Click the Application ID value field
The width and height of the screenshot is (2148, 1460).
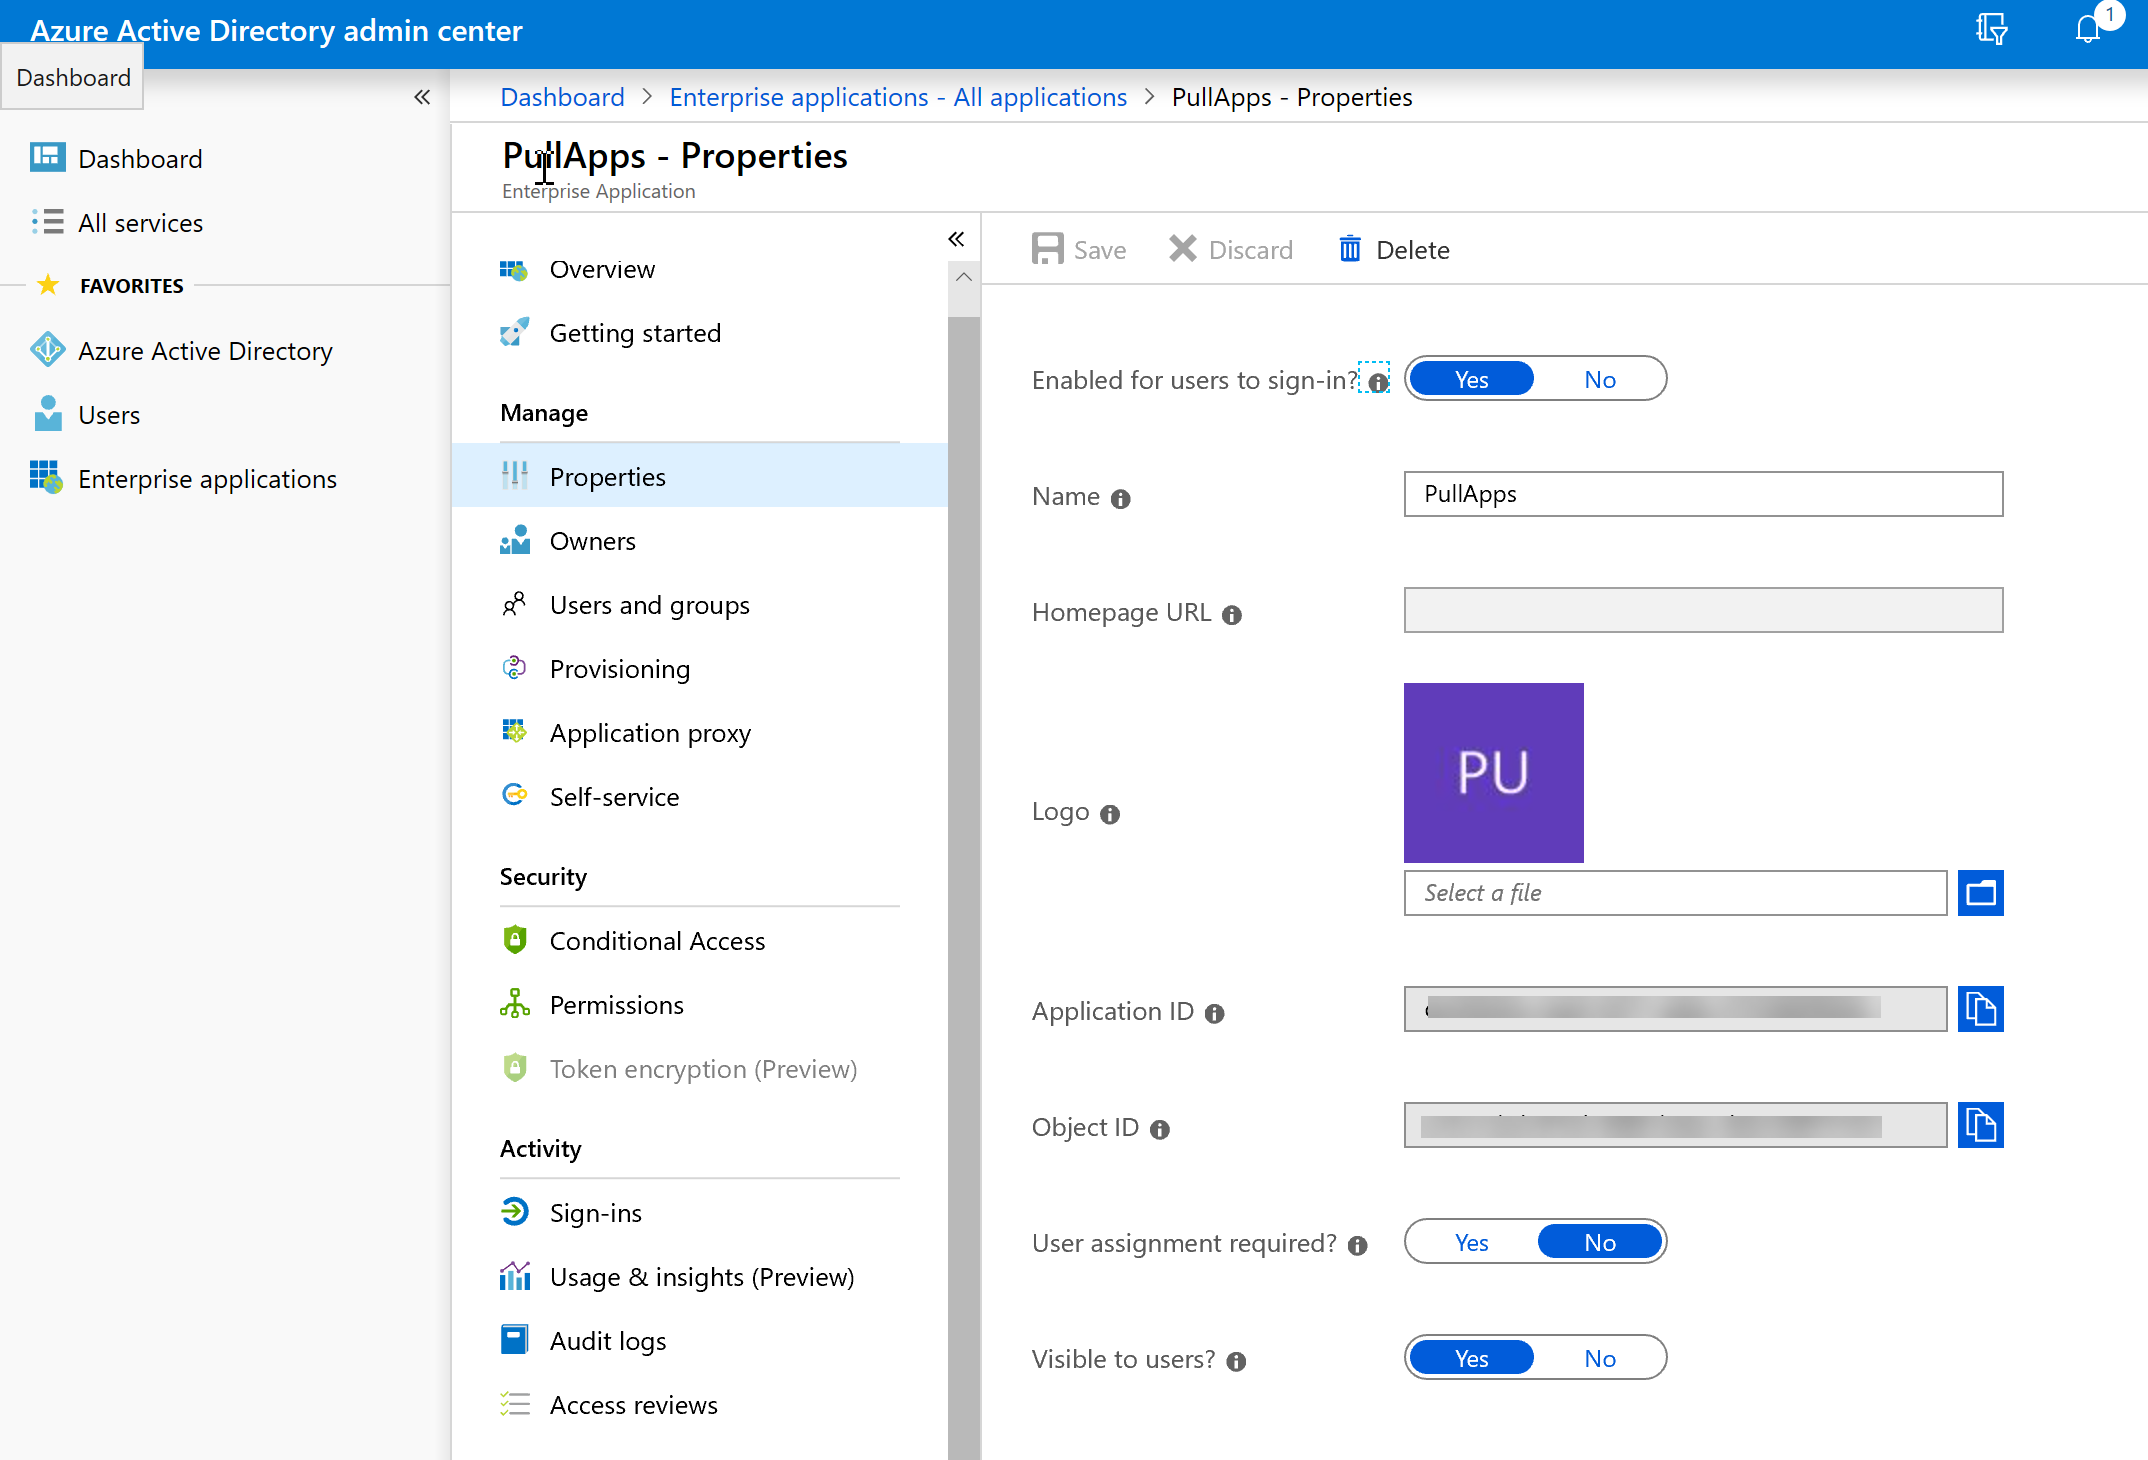(x=1675, y=1009)
